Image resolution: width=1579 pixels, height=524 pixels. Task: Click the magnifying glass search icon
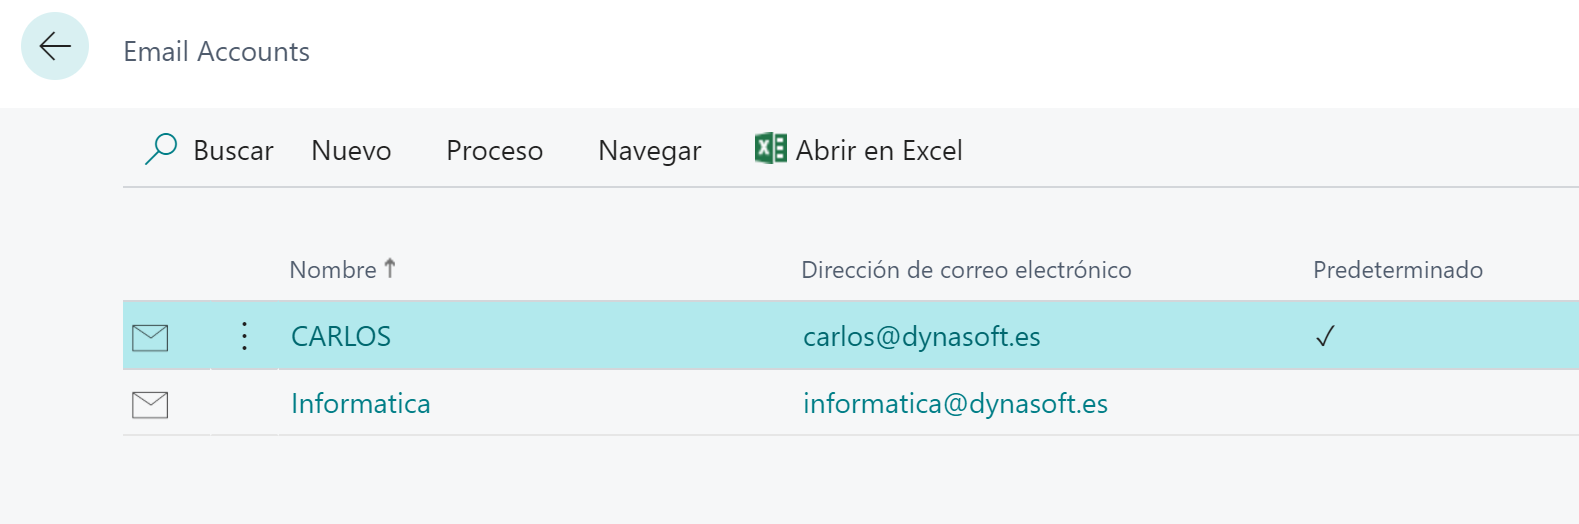click(161, 149)
